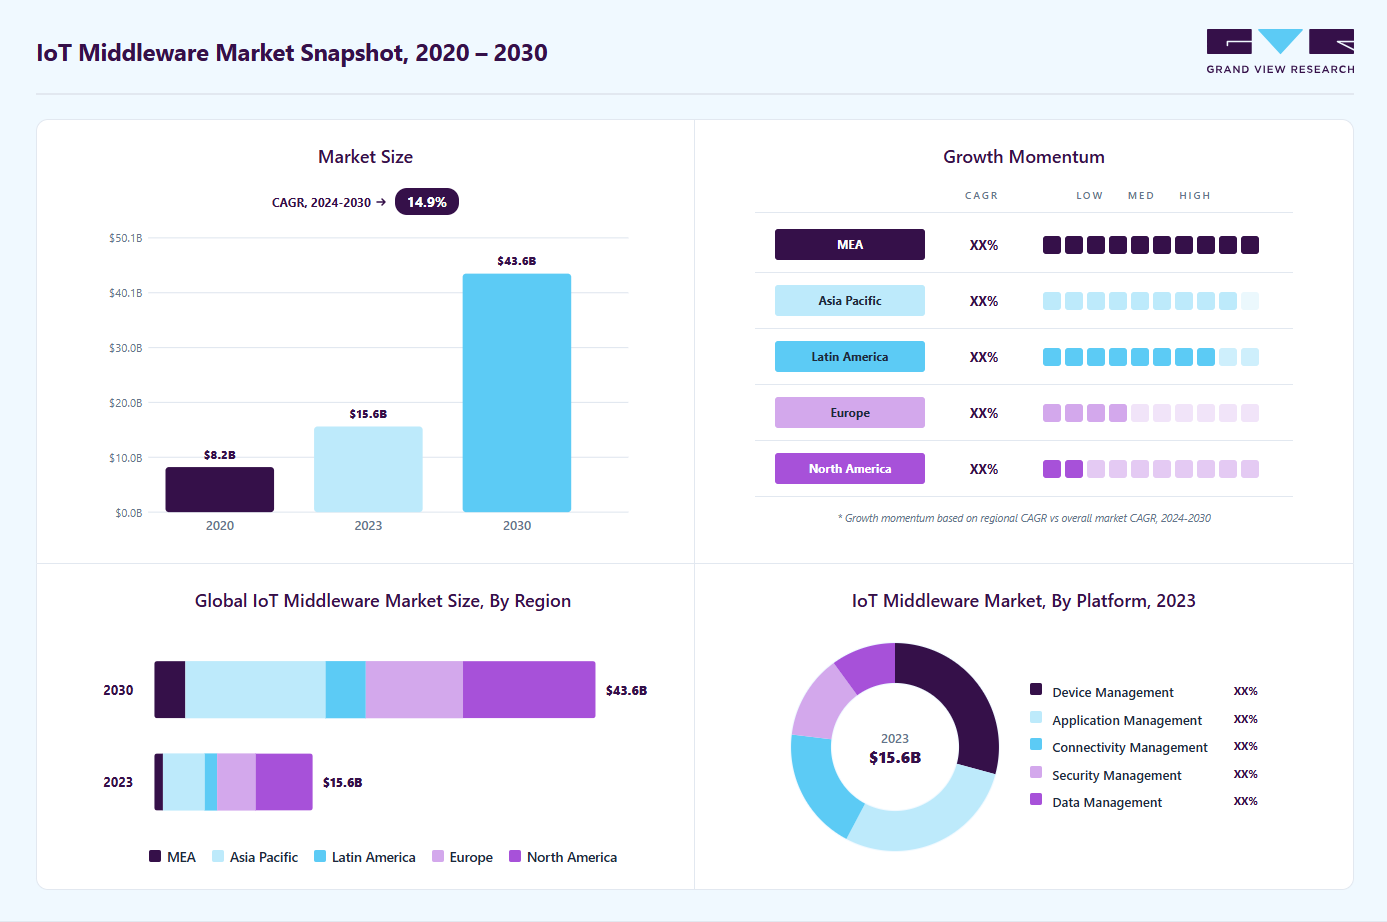Click the $43.6B total beside 2030 region bar

(626, 691)
